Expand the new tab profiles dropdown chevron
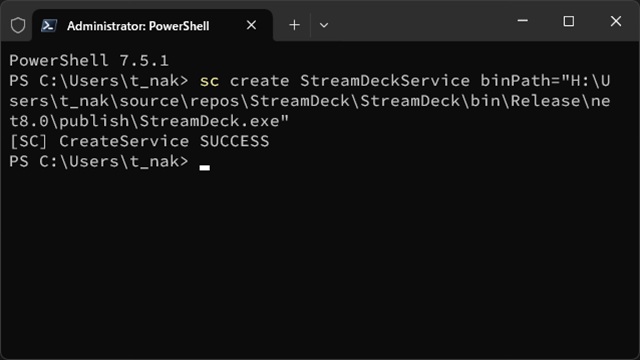 324,25
